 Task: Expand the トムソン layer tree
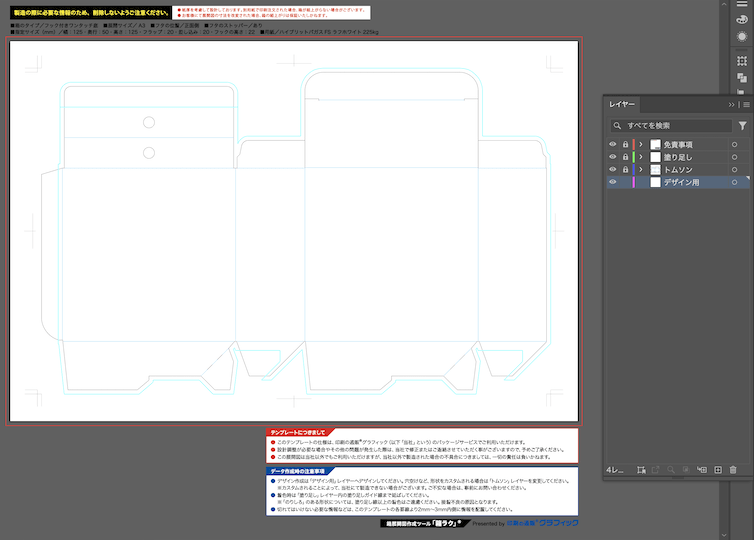pos(641,170)
